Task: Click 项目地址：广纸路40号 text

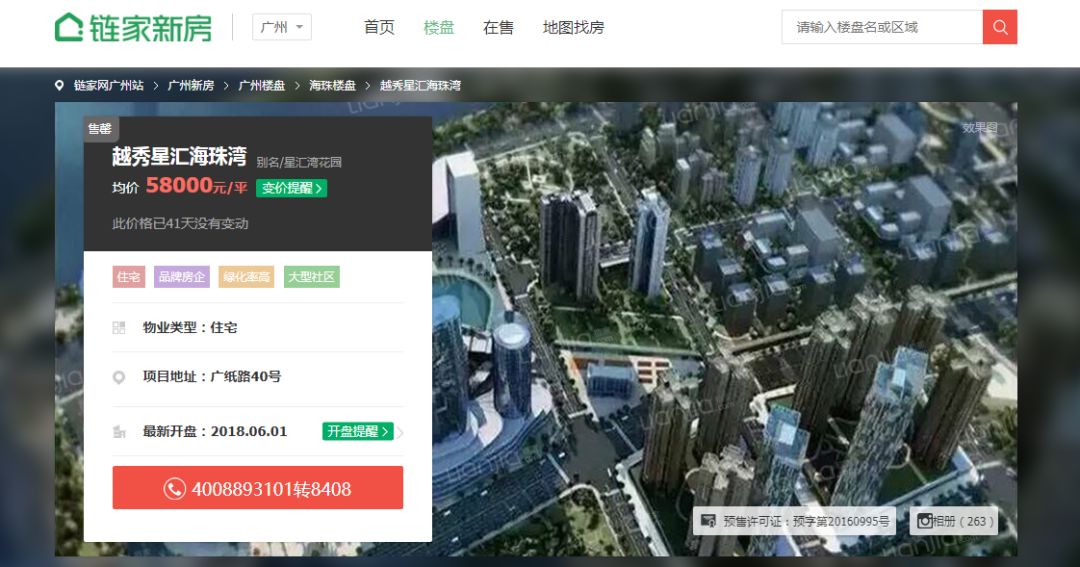Action: 212,376
